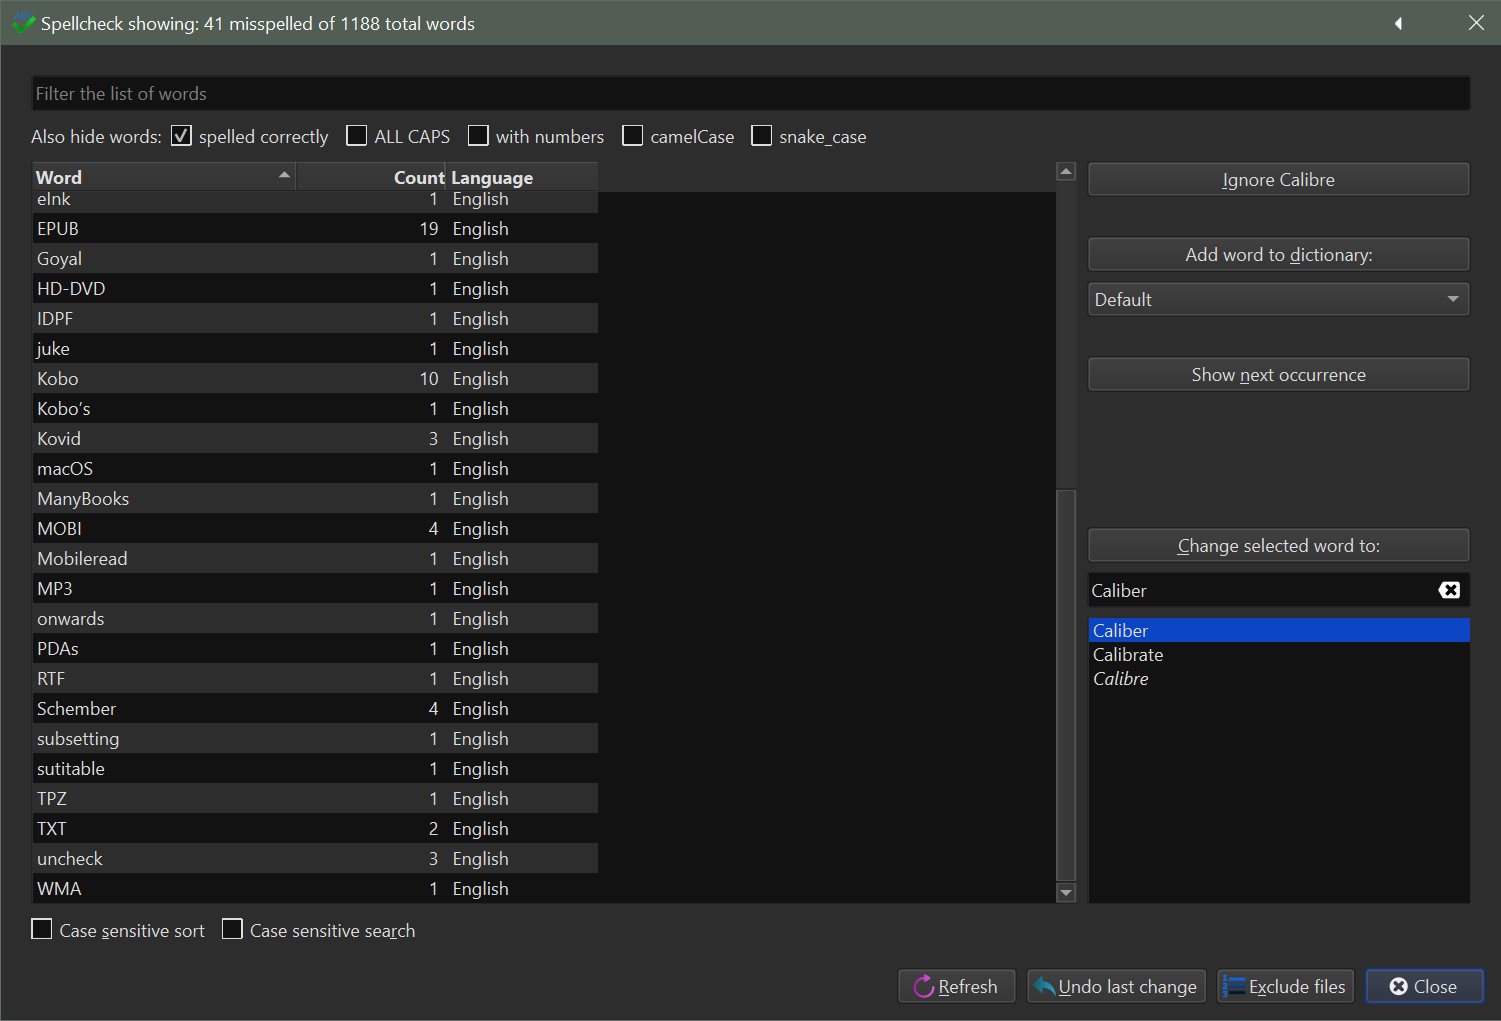
Task: Select the Kobo's row
Action: point(315,409)
